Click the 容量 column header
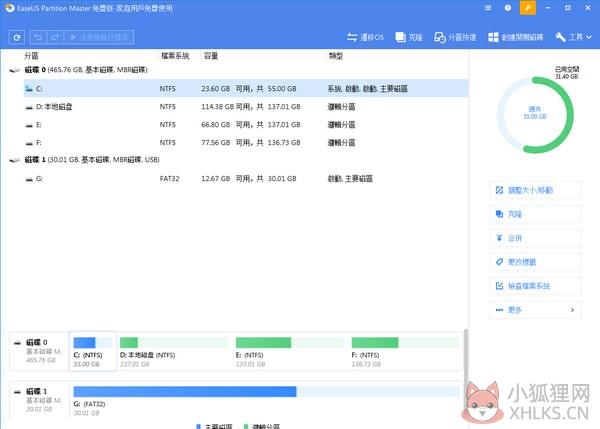600x429 pixels. [x=211, y=56]
